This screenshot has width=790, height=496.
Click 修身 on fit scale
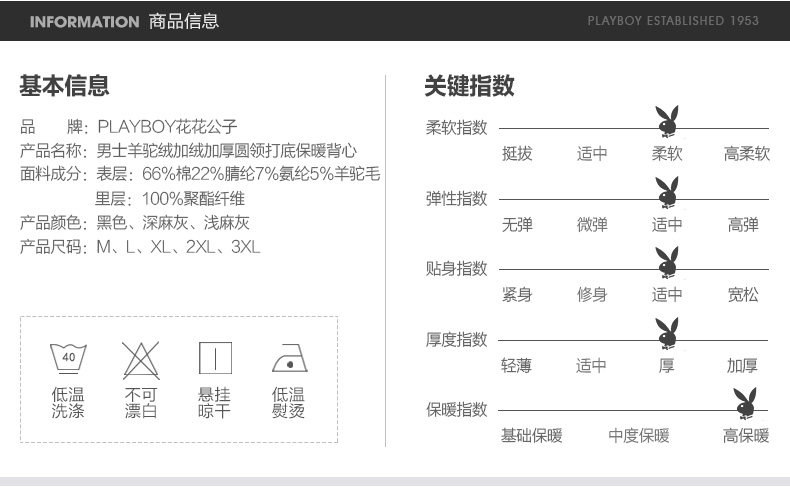point(592,294)
